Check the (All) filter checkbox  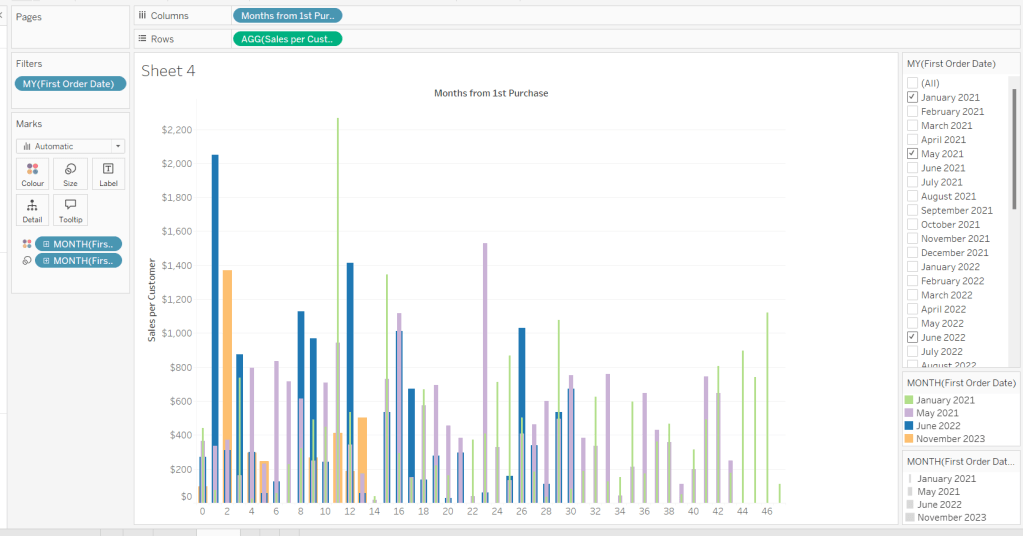pyautogui.click(x=912, y=83)
